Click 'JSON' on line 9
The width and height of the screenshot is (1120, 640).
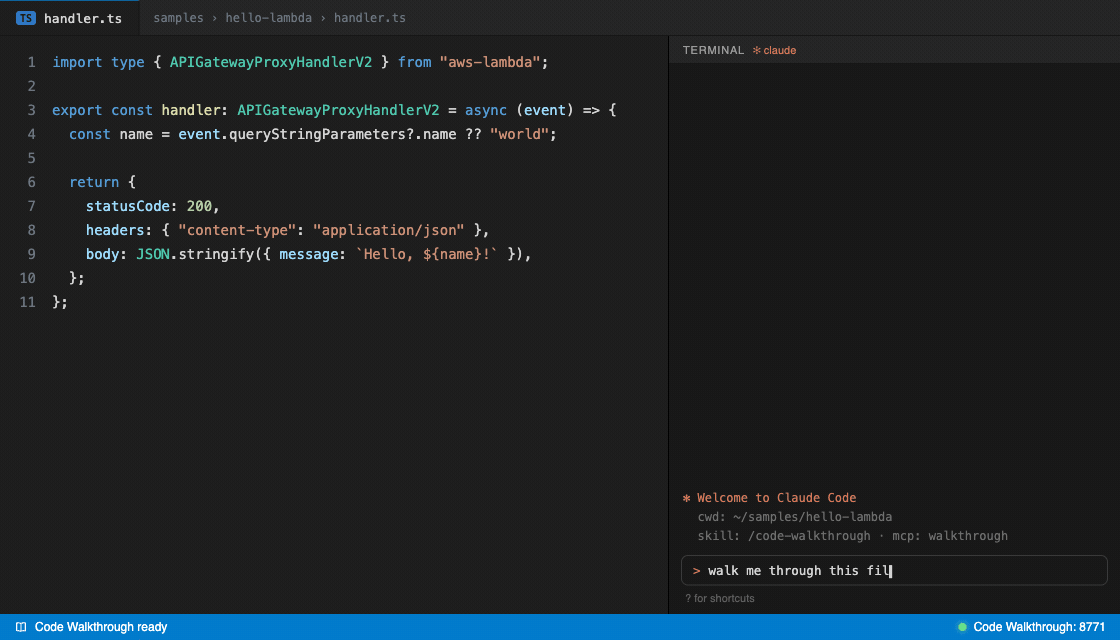[x=153, y=254]
